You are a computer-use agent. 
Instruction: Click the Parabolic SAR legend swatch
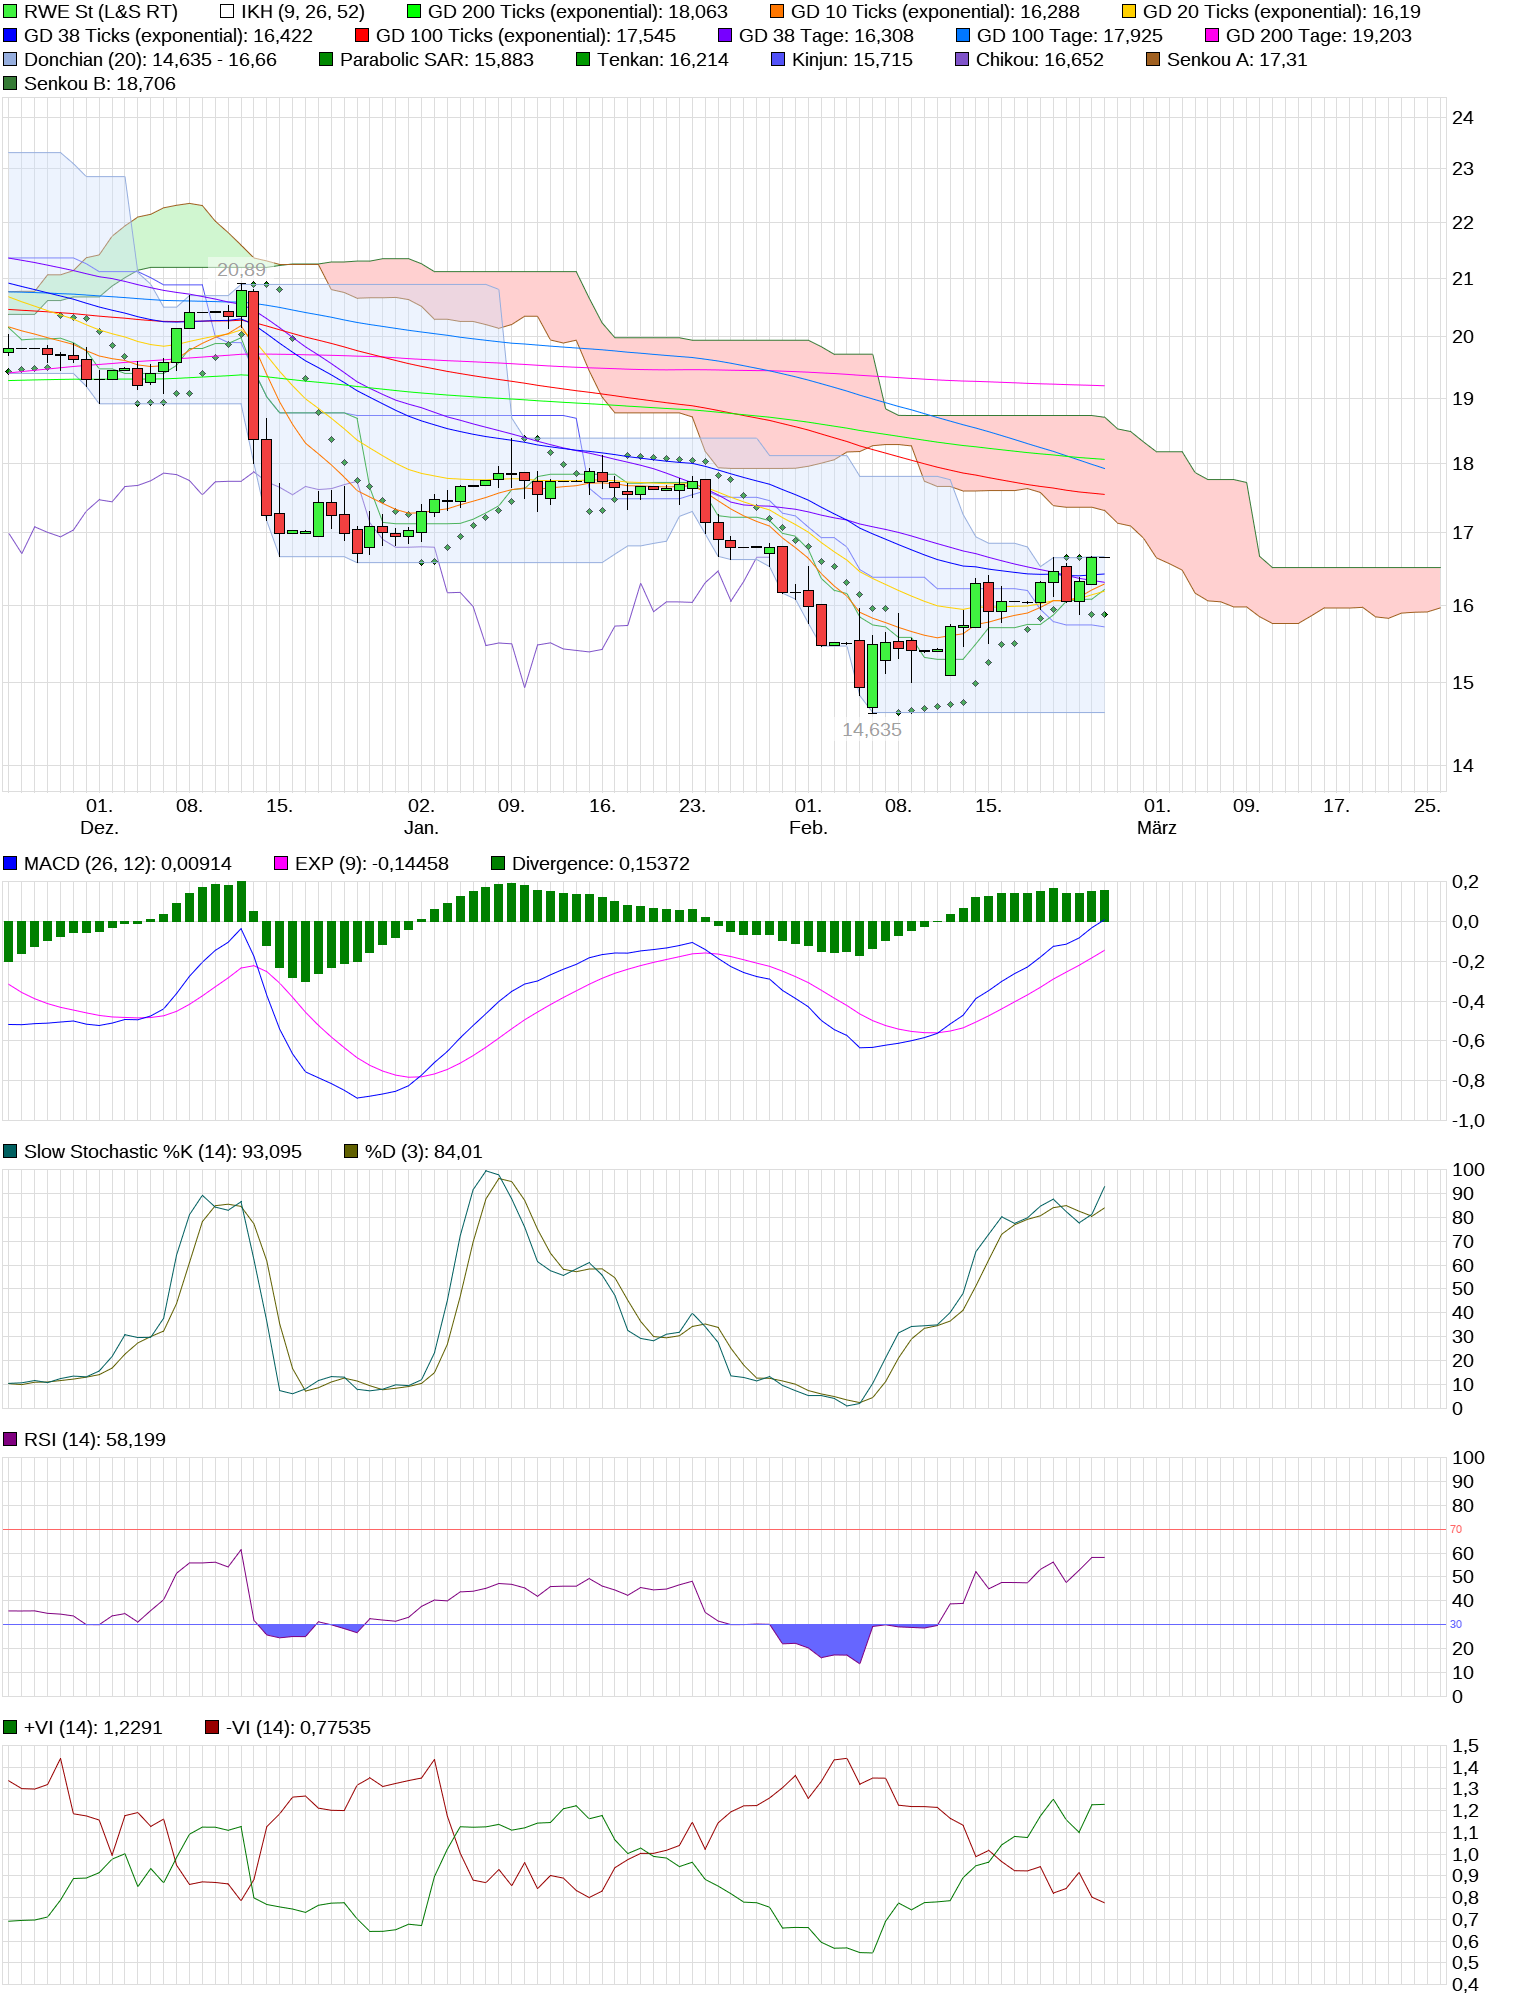326,60
